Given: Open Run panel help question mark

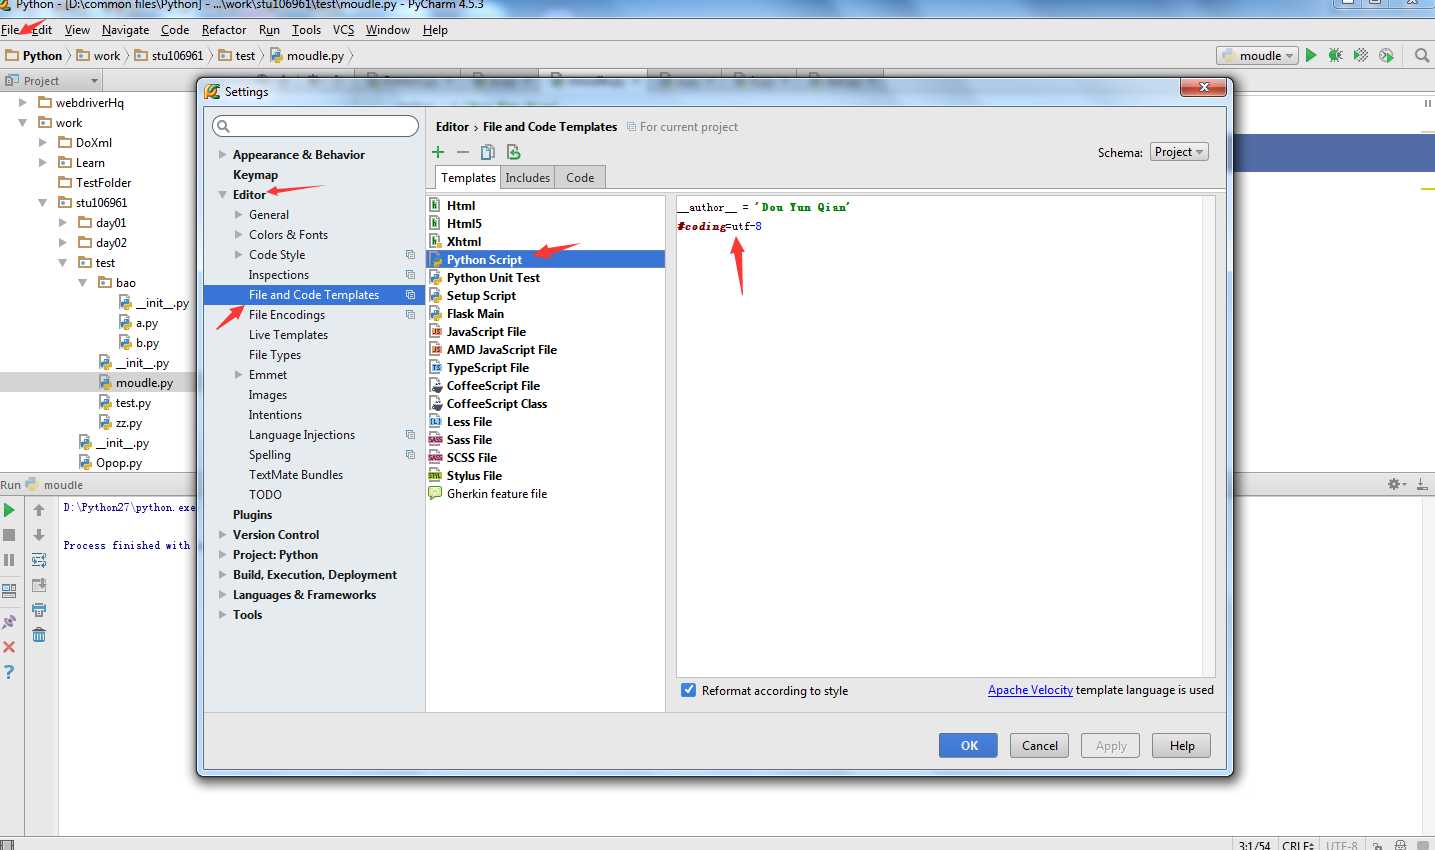Looking at the screenshot, I should 9,672.
